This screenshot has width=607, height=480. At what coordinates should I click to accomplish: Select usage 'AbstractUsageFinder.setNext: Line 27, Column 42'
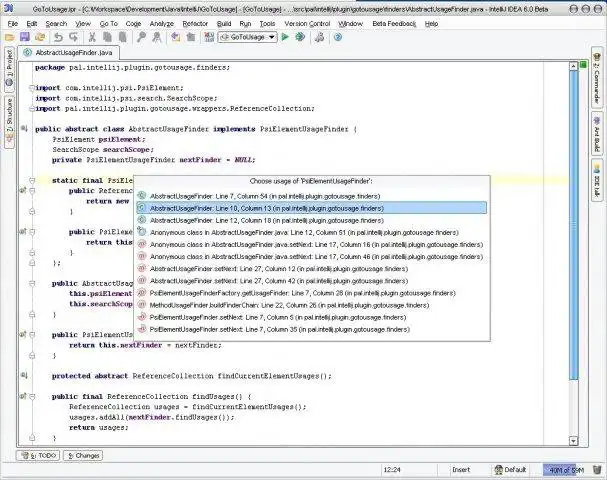click(312, 281)
